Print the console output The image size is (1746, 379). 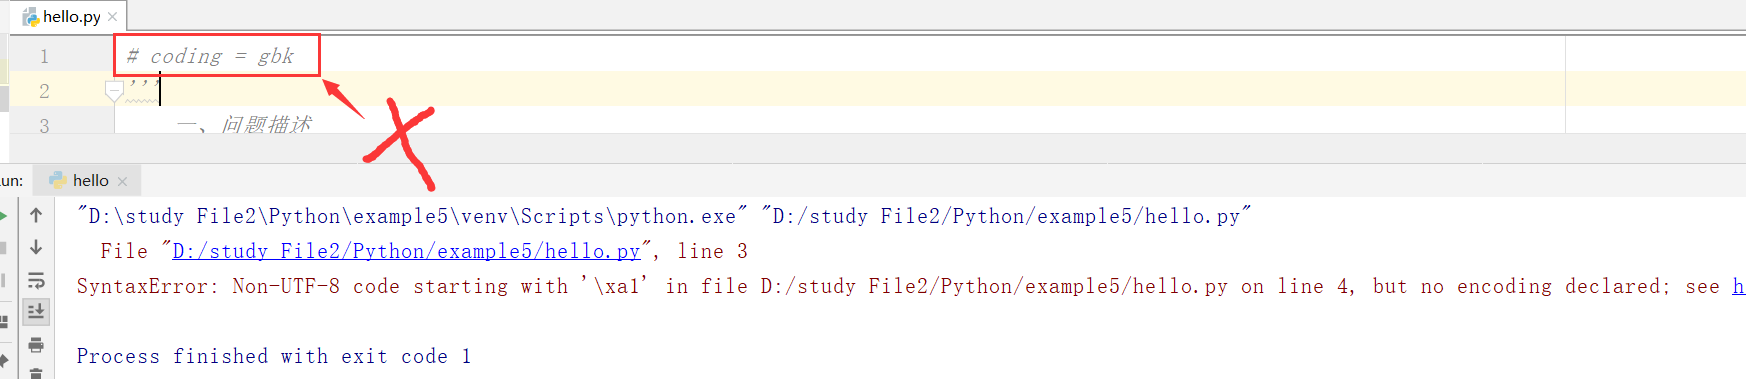(36, 345)
